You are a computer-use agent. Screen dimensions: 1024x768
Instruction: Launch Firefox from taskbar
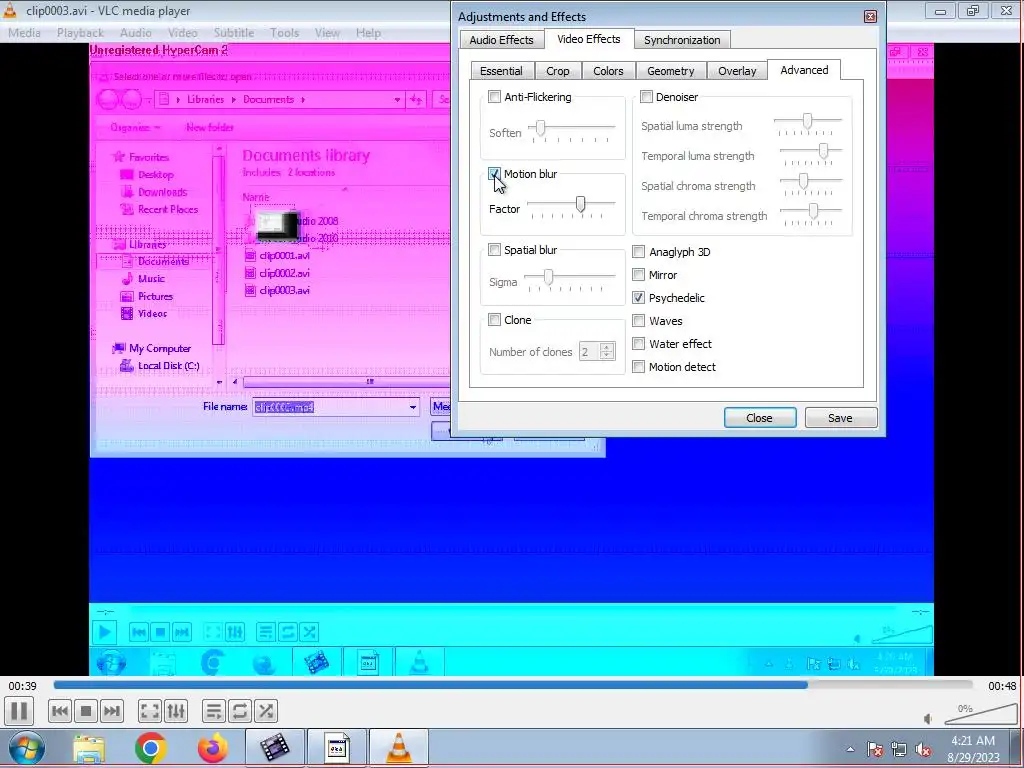coord(212,748)
